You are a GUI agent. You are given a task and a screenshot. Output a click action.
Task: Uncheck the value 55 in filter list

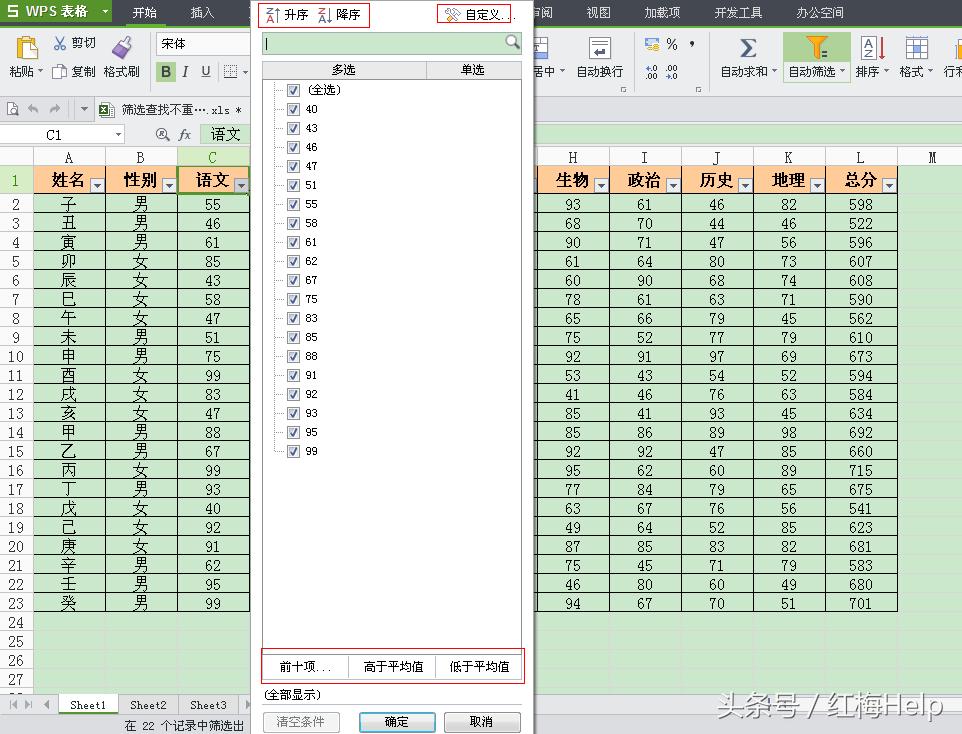(292, 204)
